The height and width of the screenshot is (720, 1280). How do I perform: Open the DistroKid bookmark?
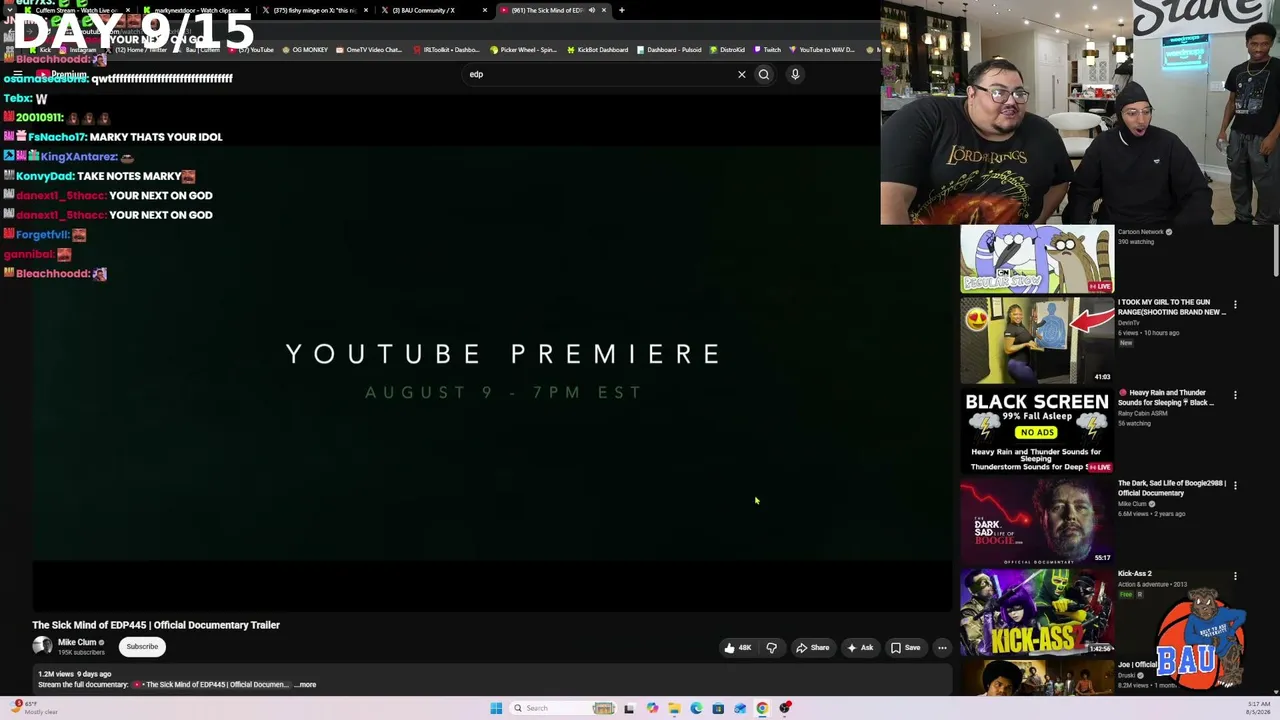pos(727,50)
